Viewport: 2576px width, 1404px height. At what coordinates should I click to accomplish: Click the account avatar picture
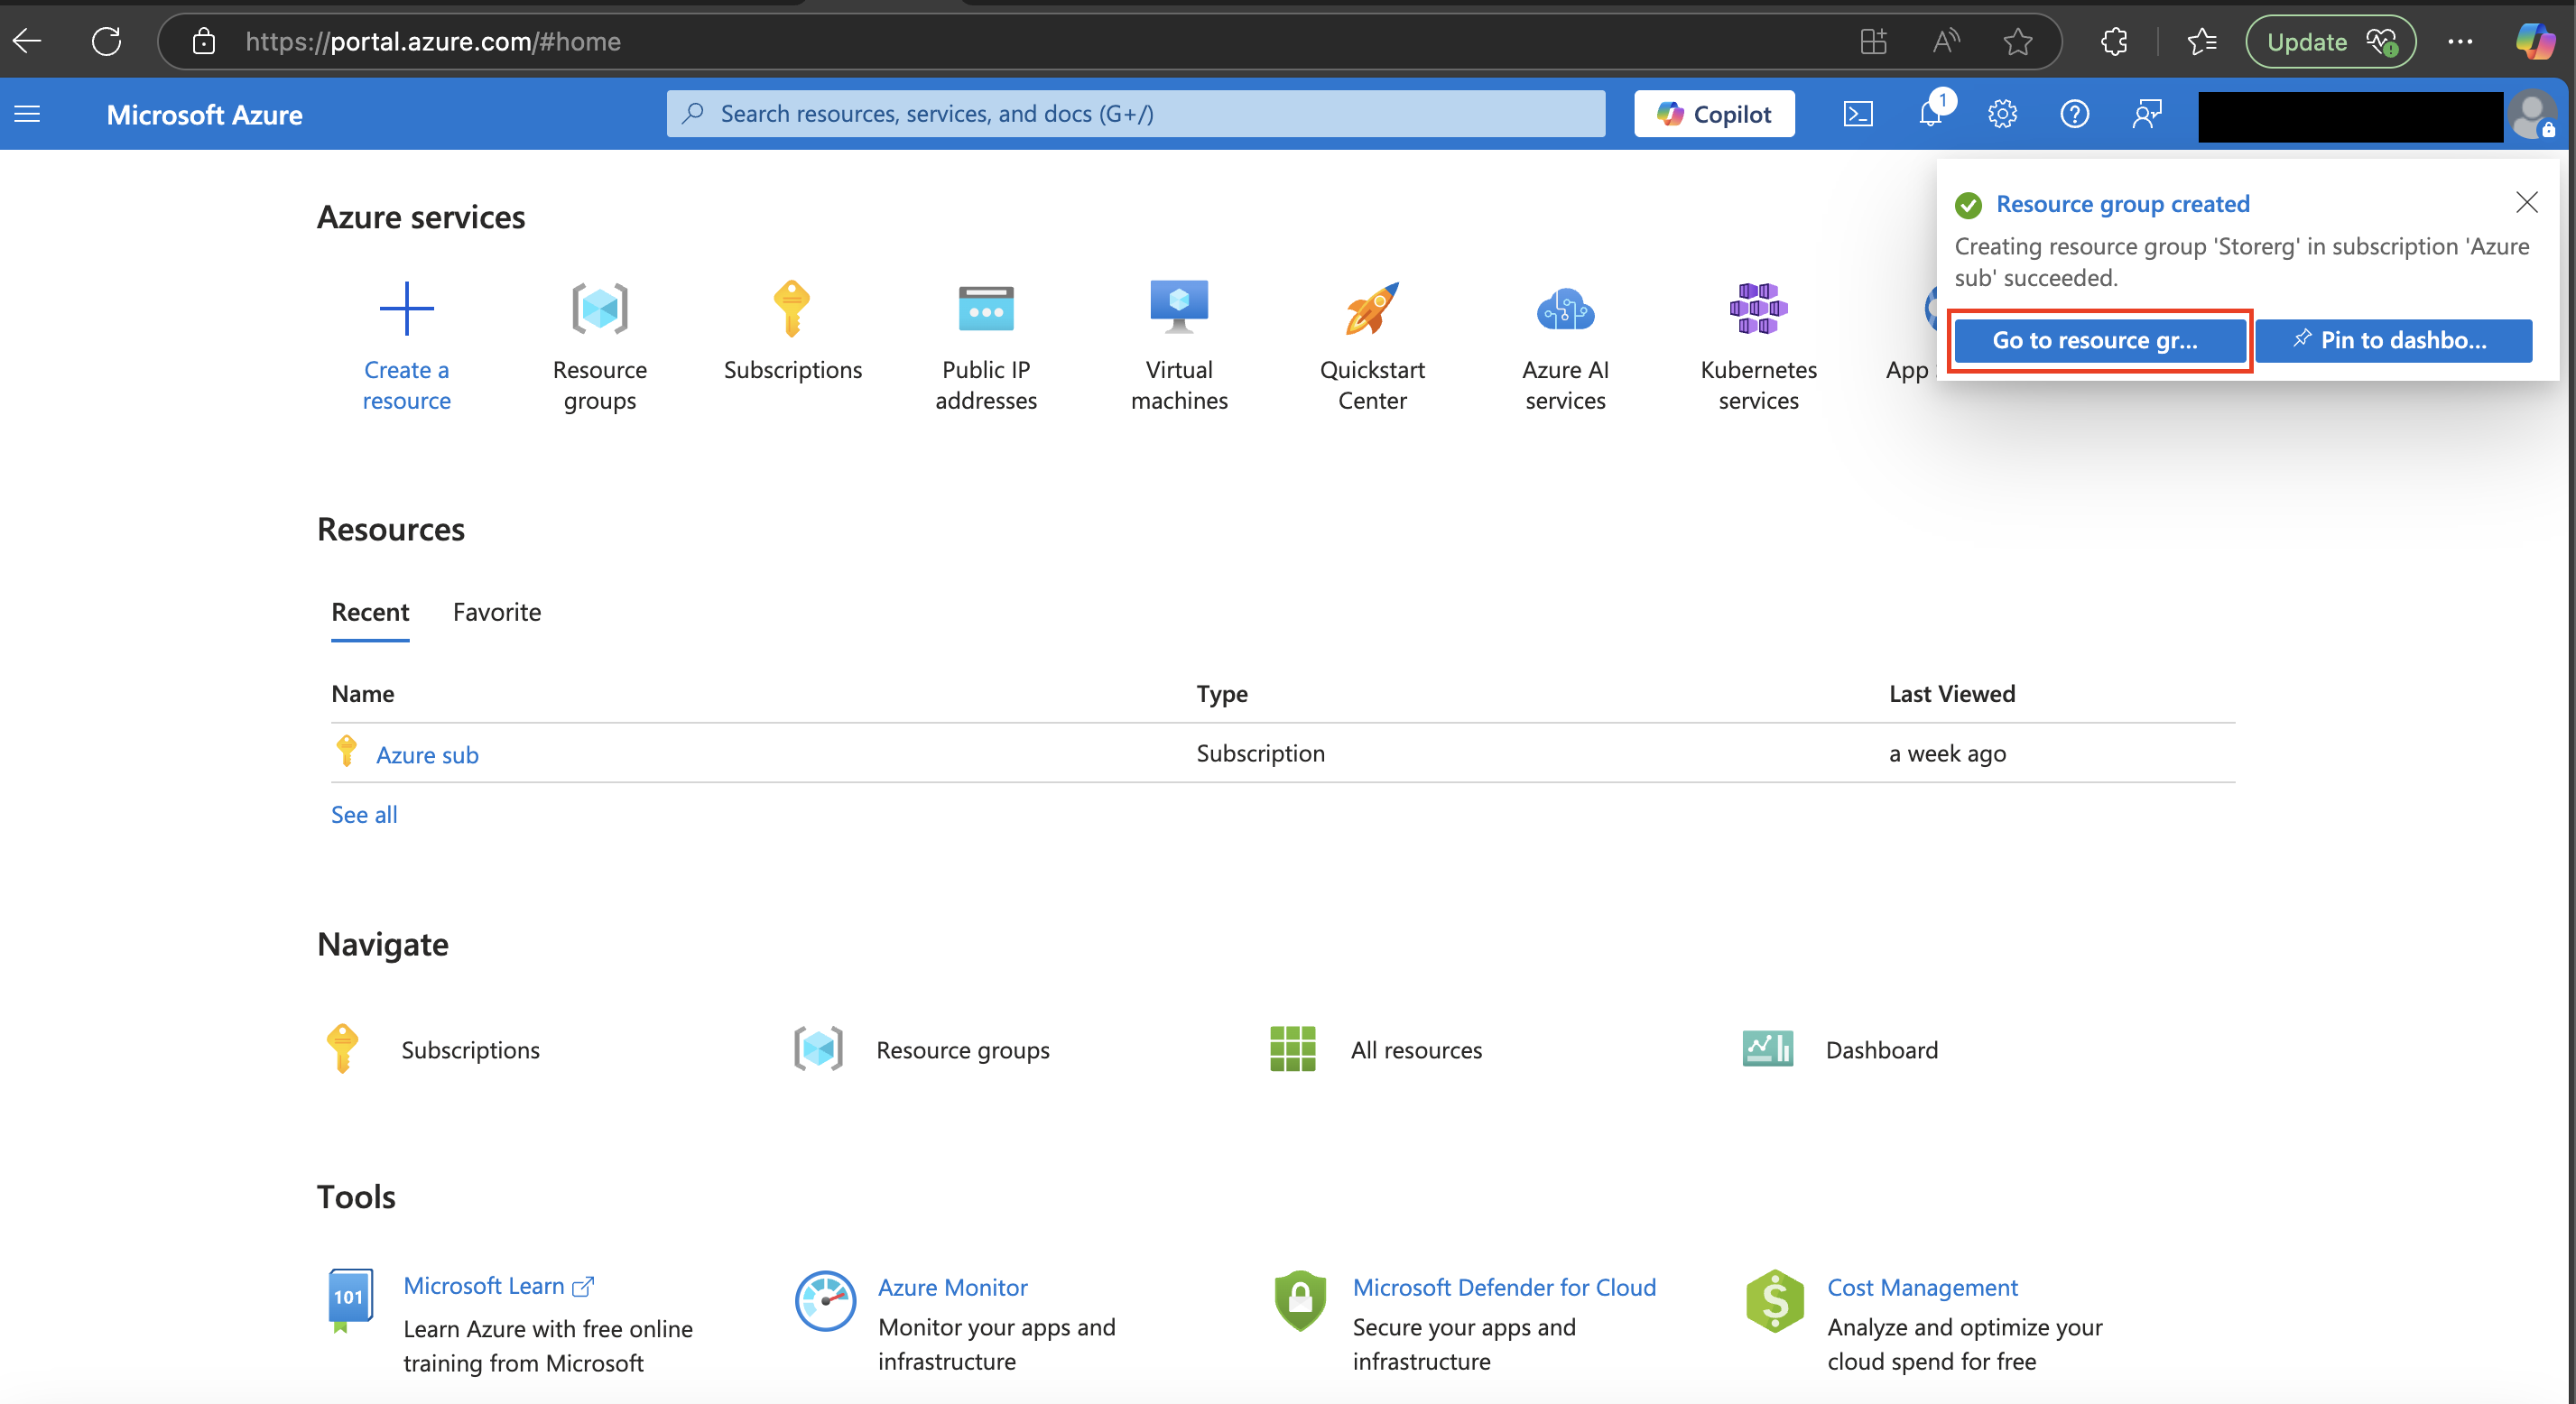point(2532,115)
